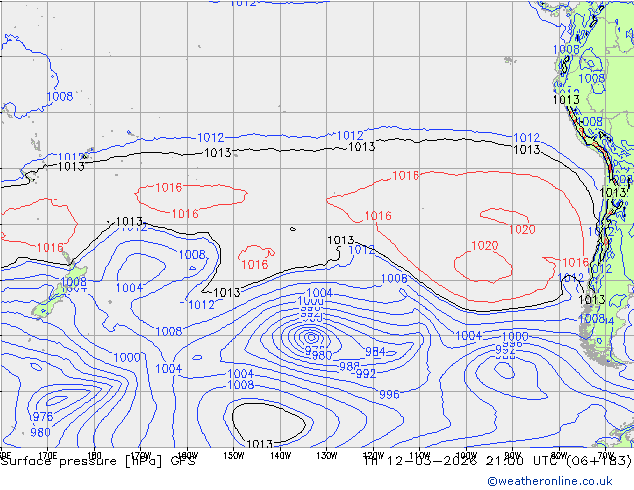This screenshot has width=634, height=490.
Task: Click the 1020 label above the closed red oval
Action: pos(485,245)
